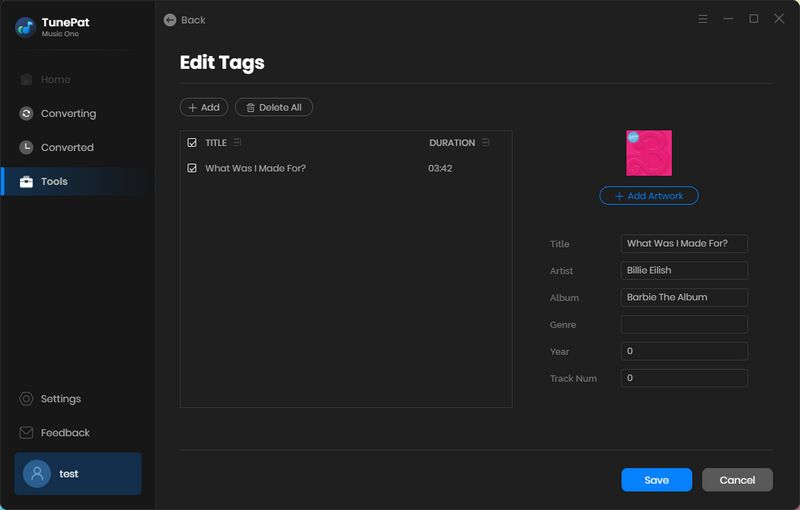
Task: Close the TunePat window
Action: [779, 19]
